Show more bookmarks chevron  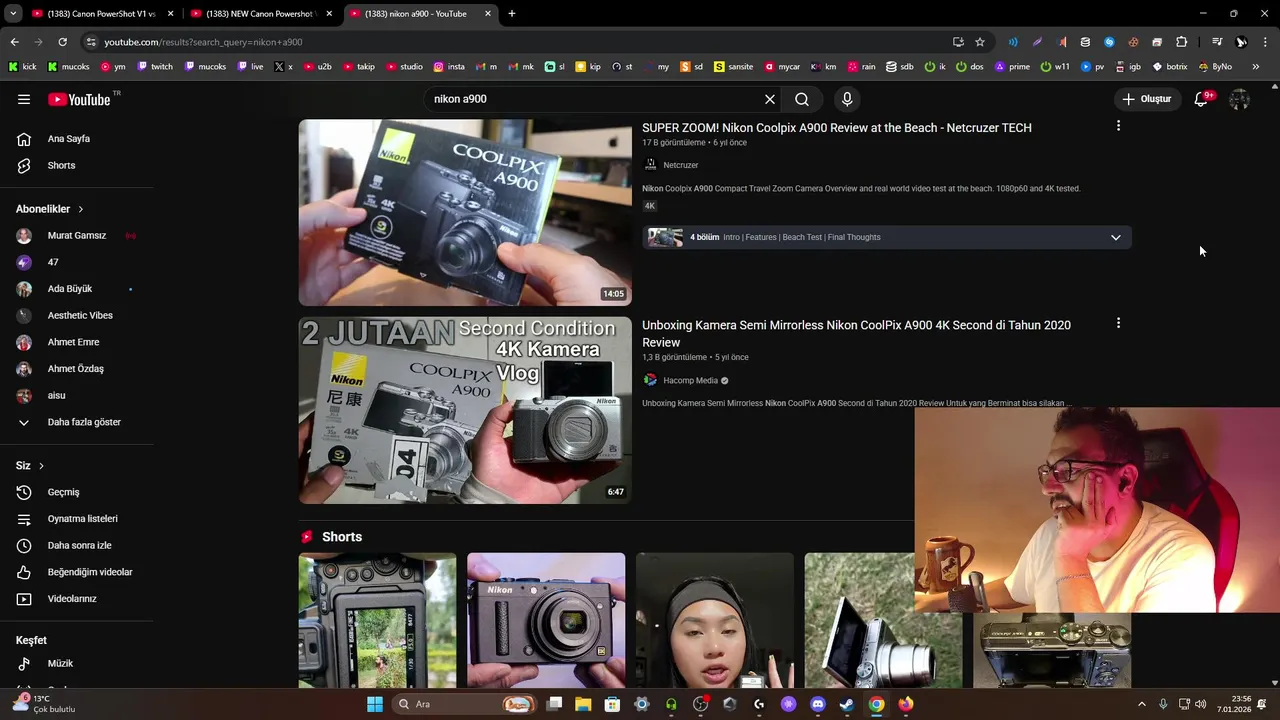1256,67
